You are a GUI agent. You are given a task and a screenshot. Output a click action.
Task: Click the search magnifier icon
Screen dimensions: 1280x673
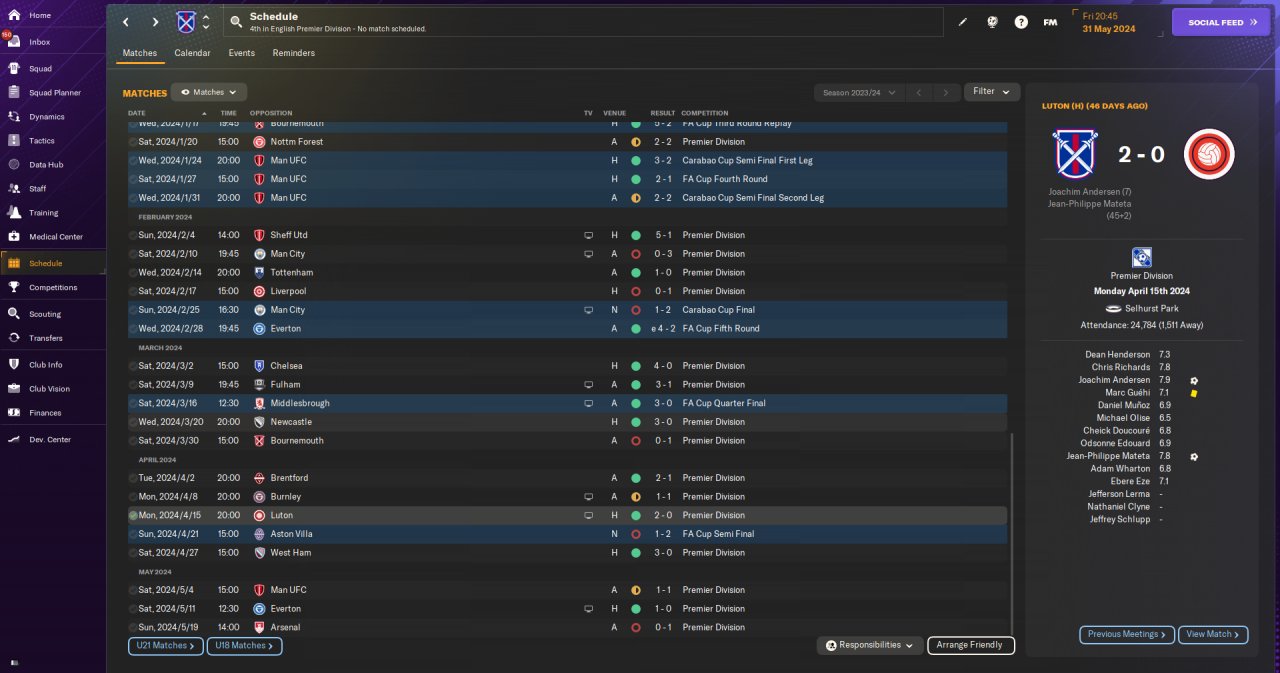click(235, 22)
